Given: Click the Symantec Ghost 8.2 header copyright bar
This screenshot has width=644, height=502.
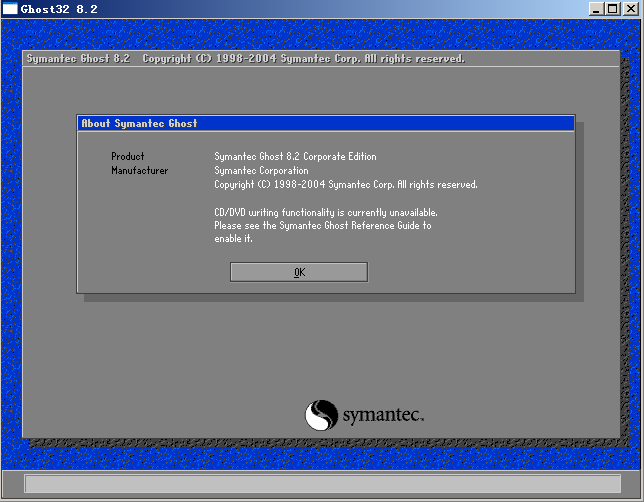Looking at the screenshot, I should (x=321, y=59).
